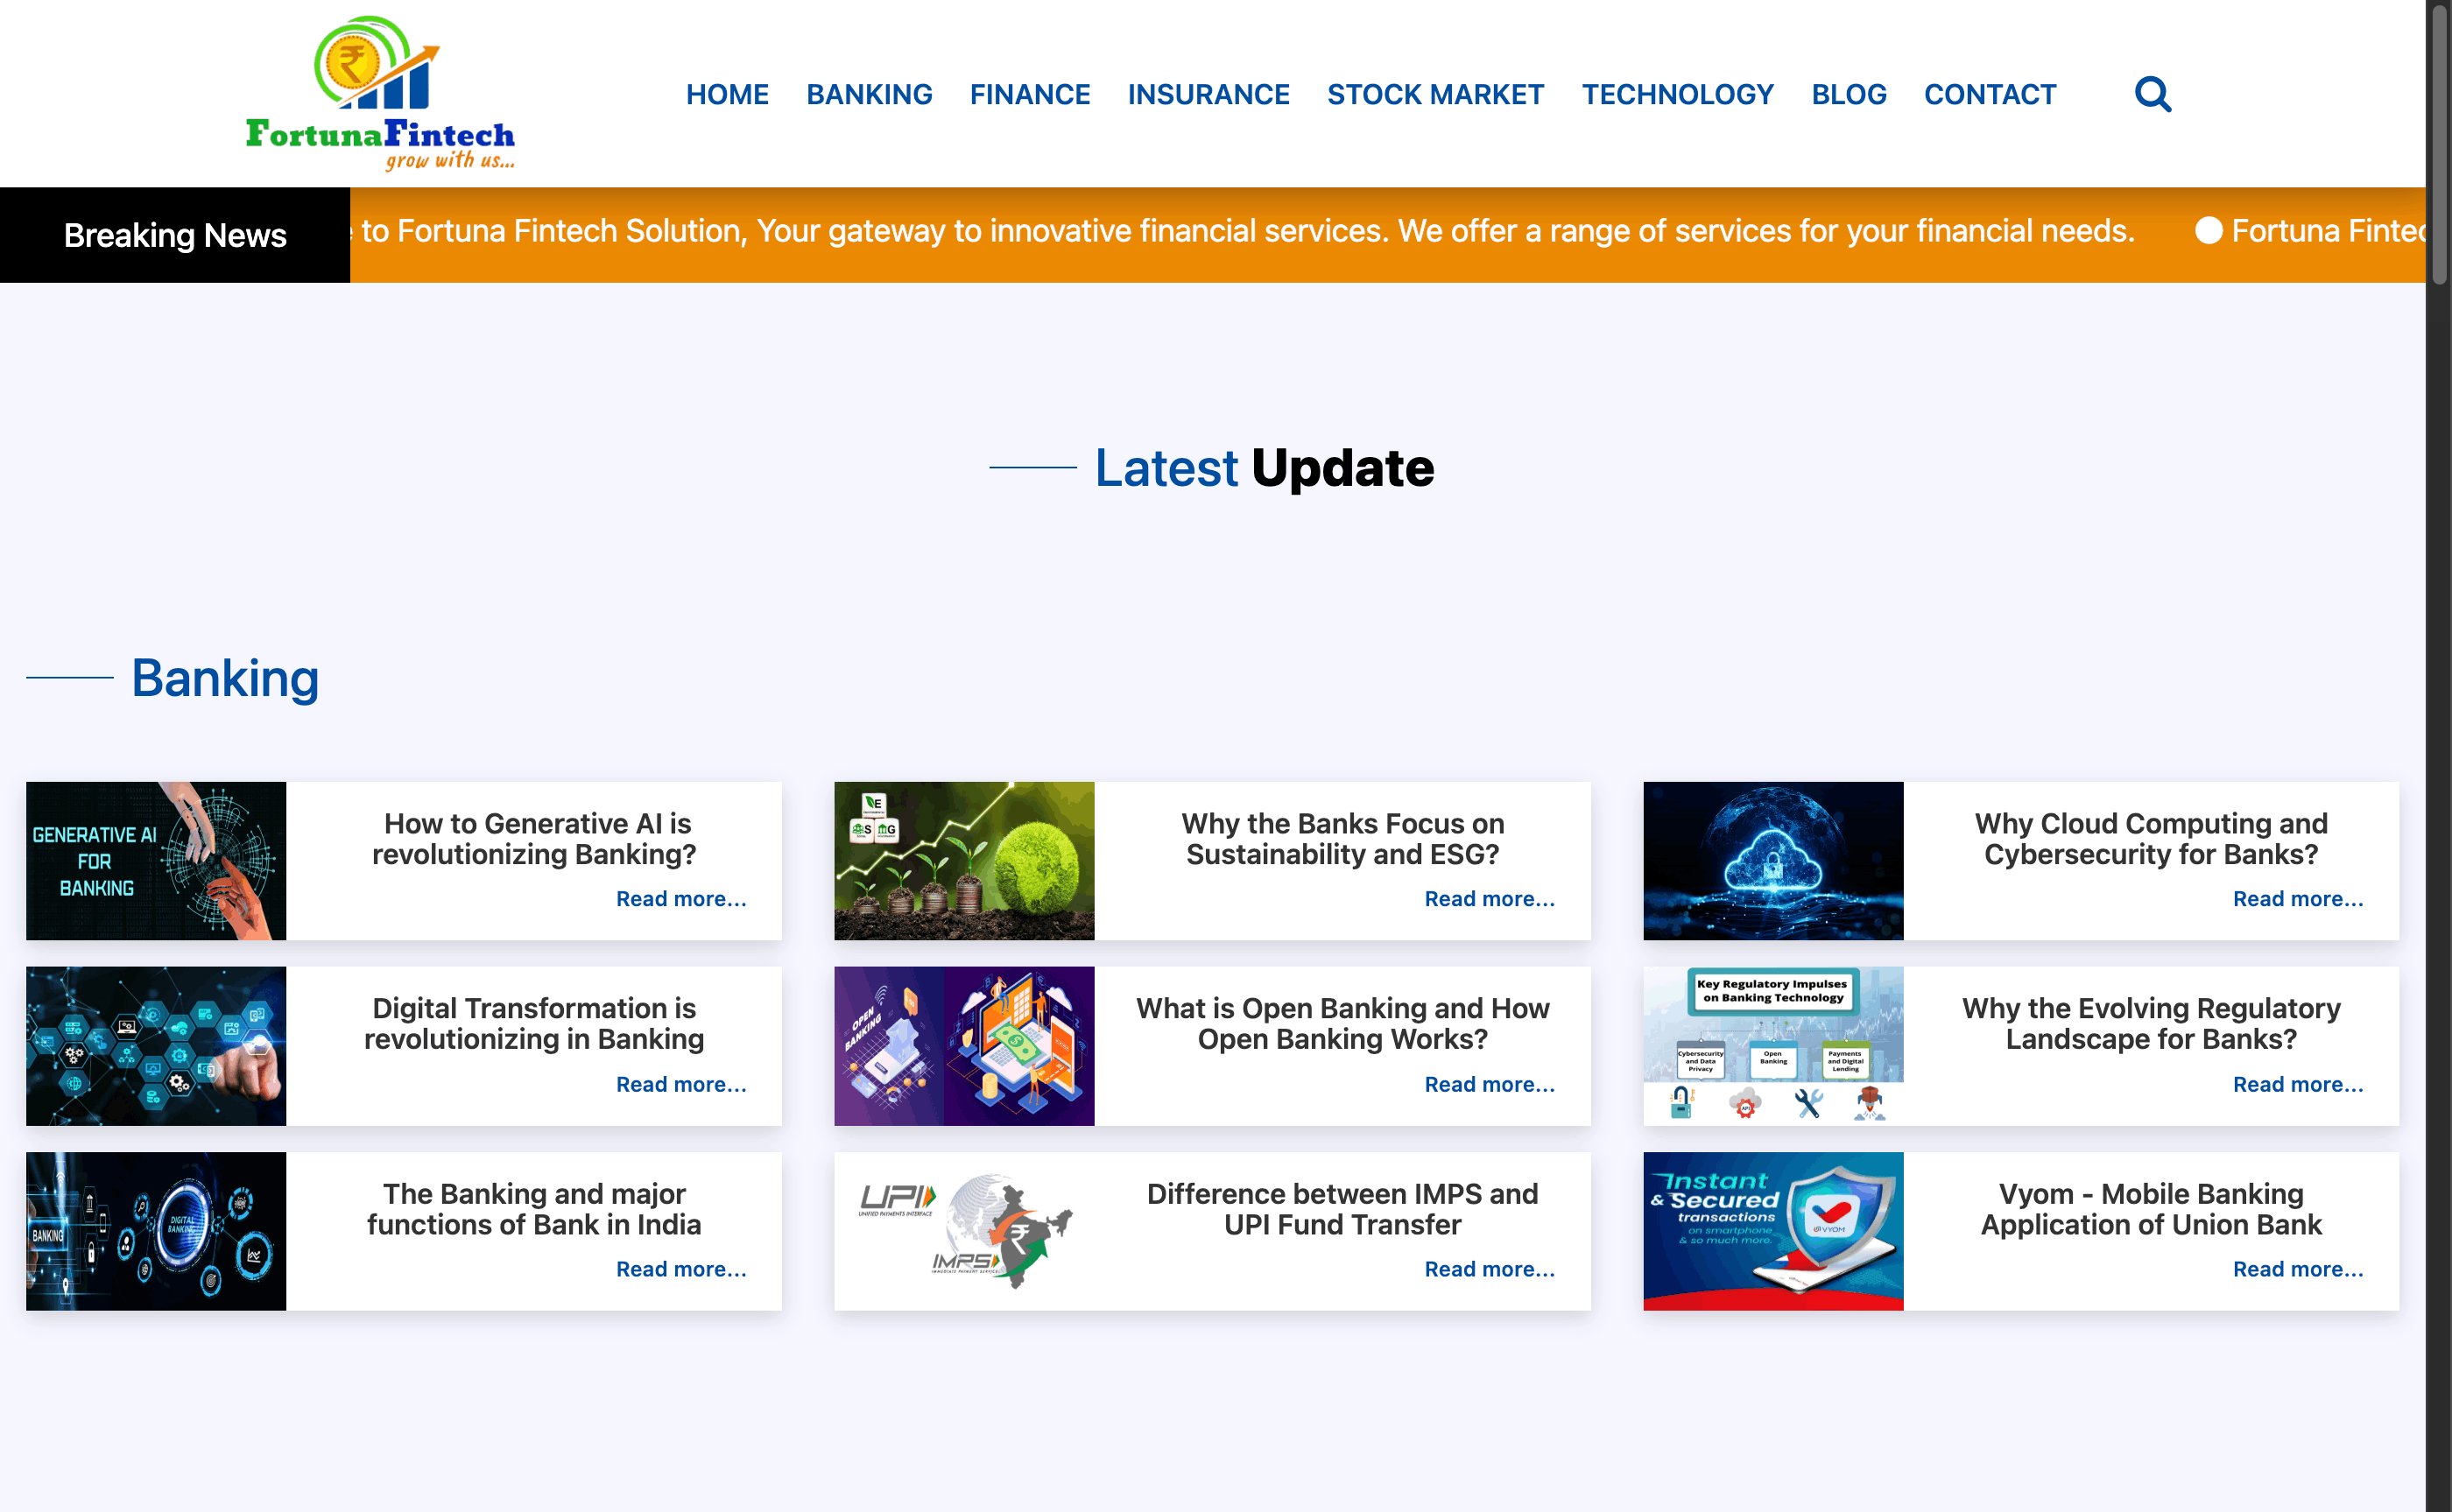This screenshot has width=2452, height=1512.
Task: Open the BANKING menu item
Action: coord(869,94)
